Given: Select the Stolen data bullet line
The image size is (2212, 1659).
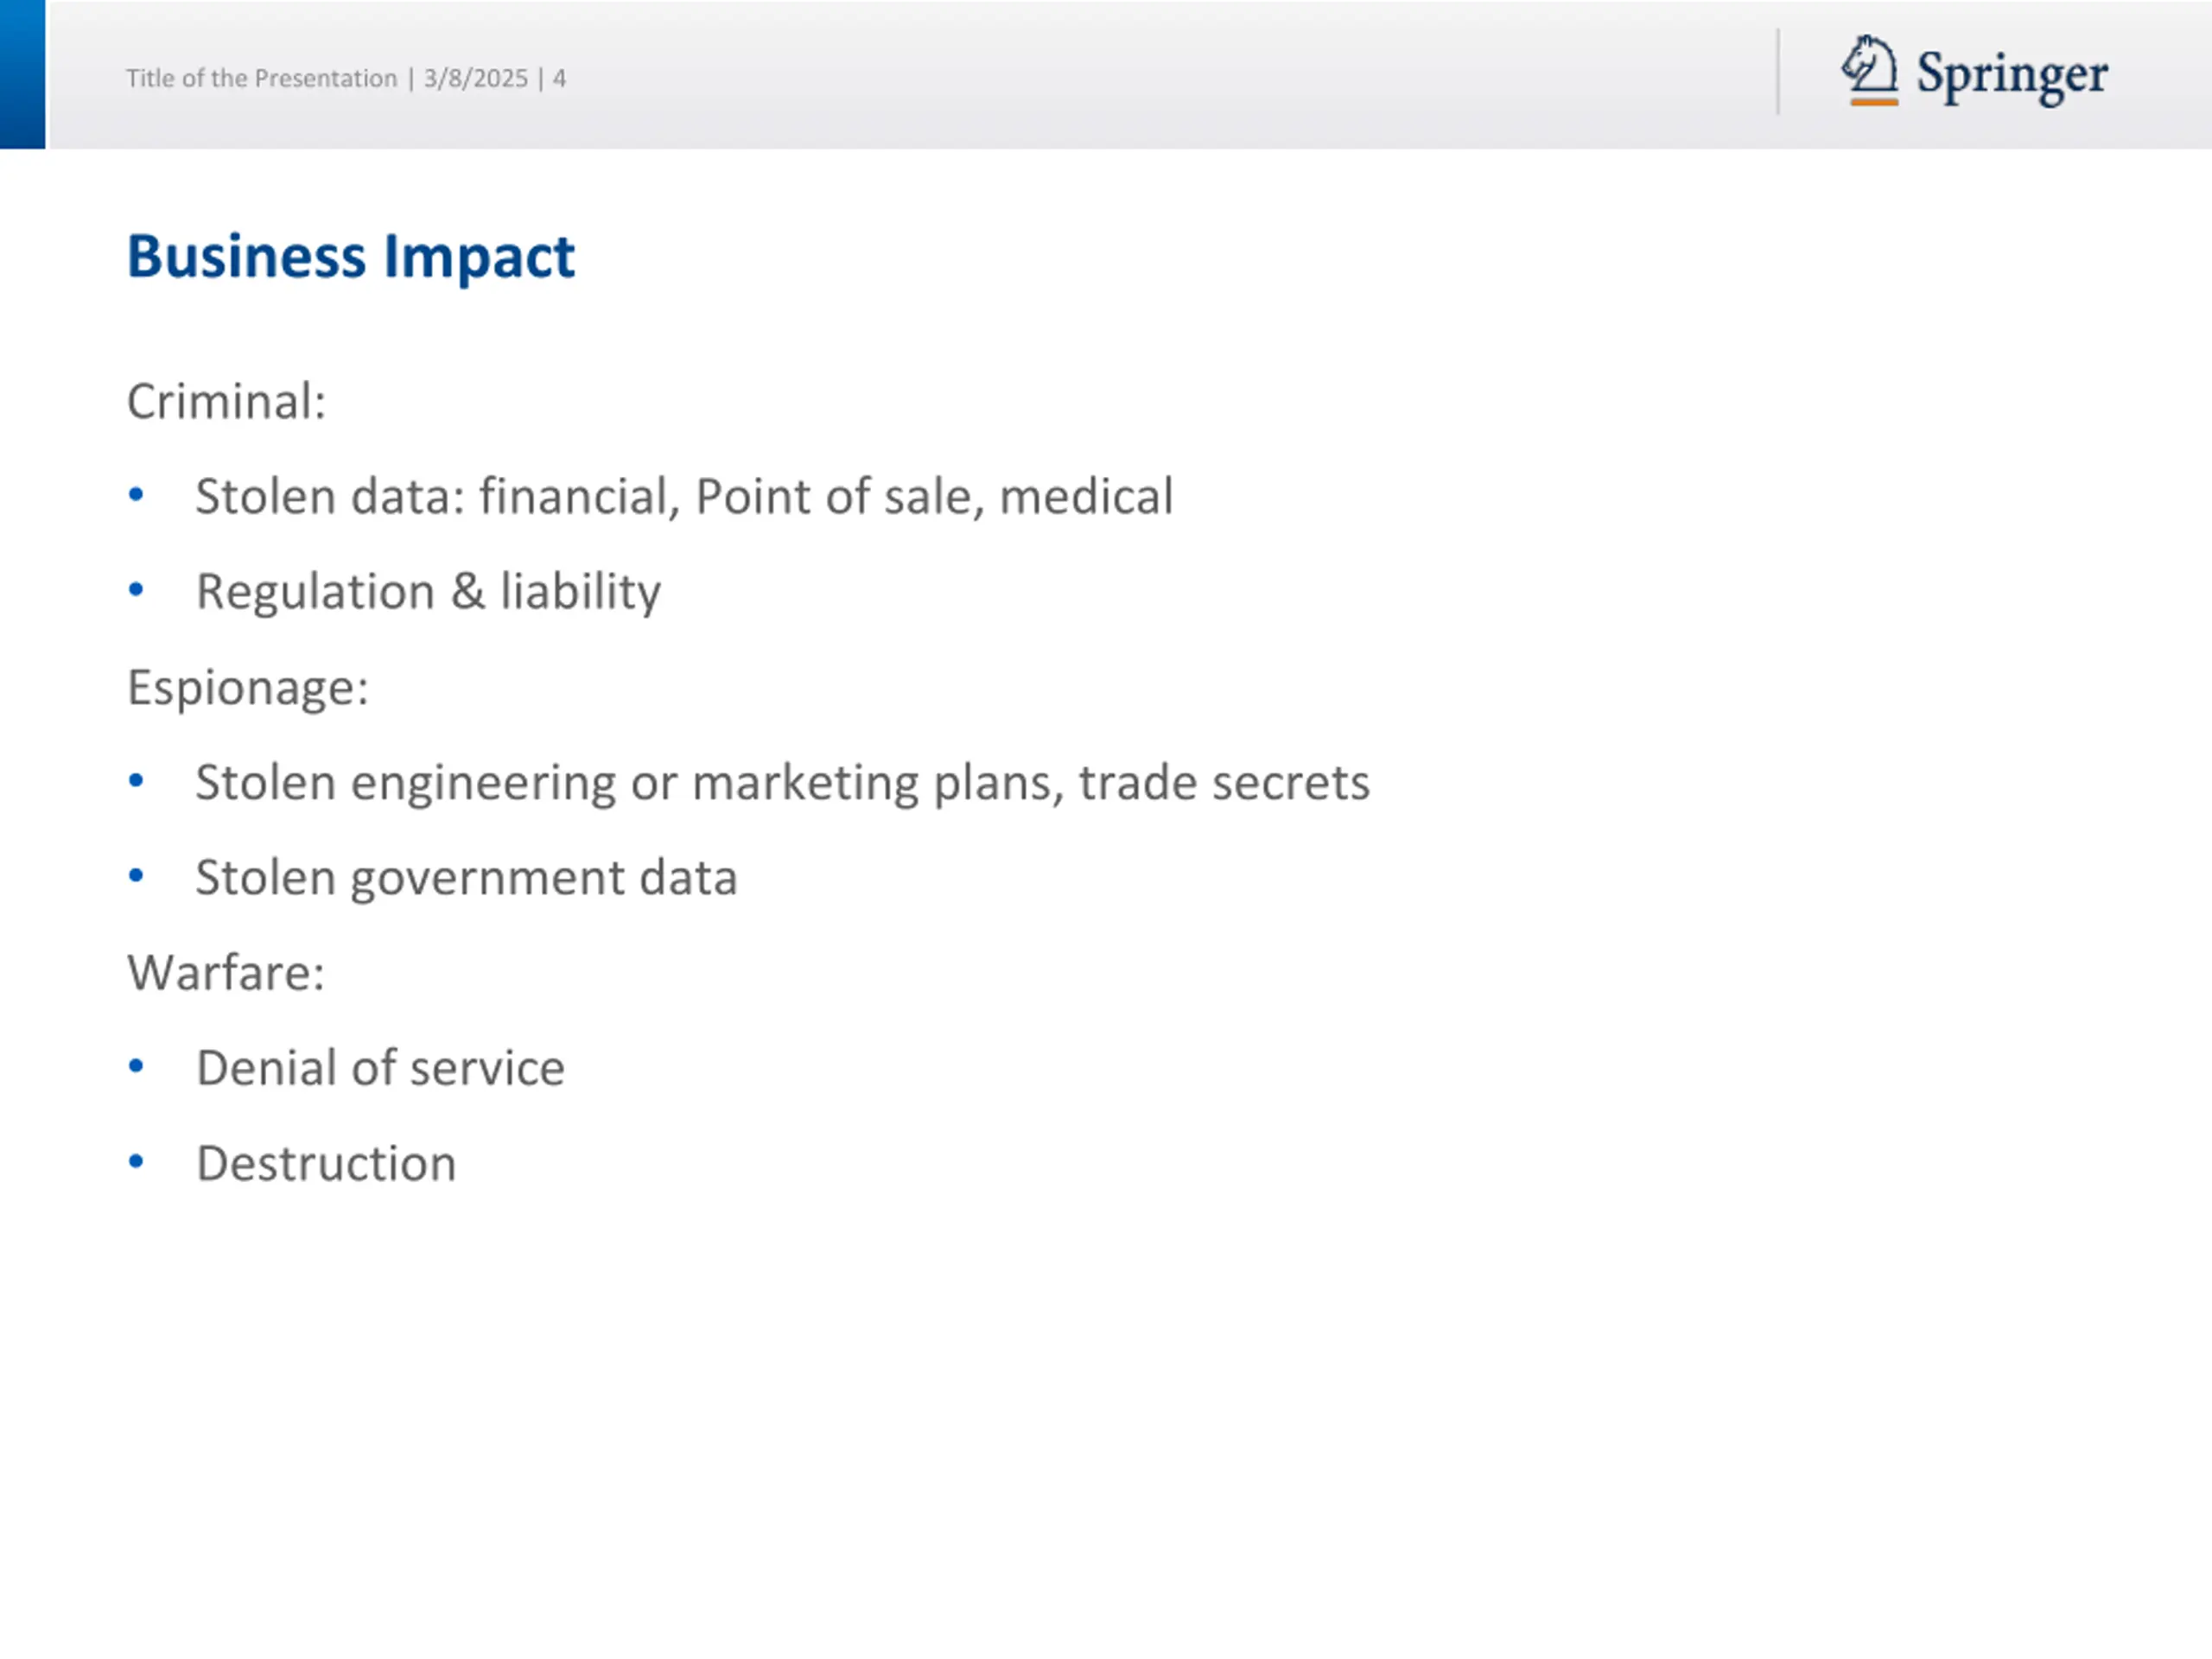Looking at the screenshot, I should tap(684, 497).
